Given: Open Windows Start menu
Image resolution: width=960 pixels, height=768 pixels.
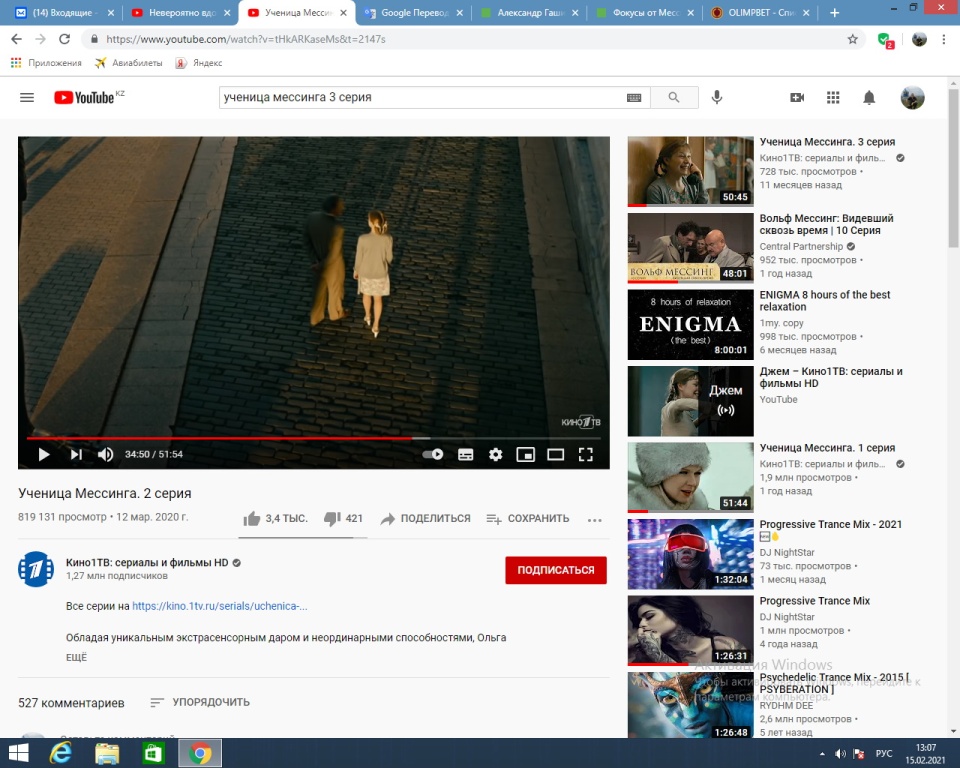Looking at the screenshot, I should click(x=18, y=753).
